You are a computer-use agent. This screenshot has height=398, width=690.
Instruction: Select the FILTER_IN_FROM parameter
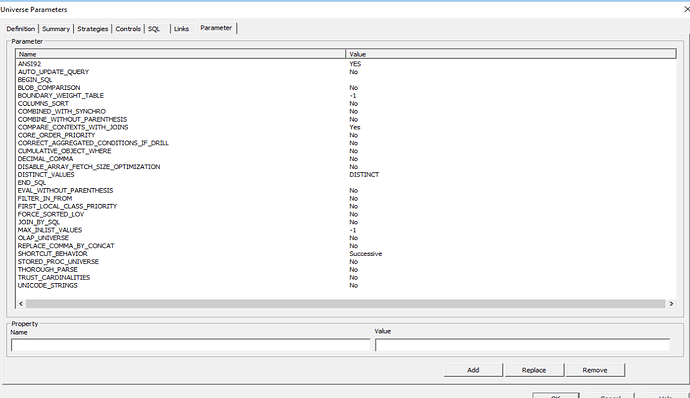click(x=44, y=199)
